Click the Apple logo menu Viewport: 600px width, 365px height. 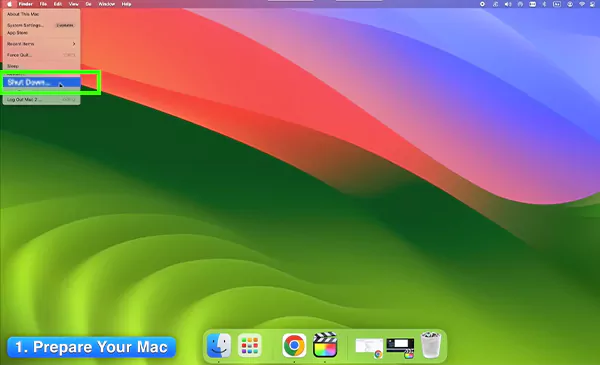9,4
